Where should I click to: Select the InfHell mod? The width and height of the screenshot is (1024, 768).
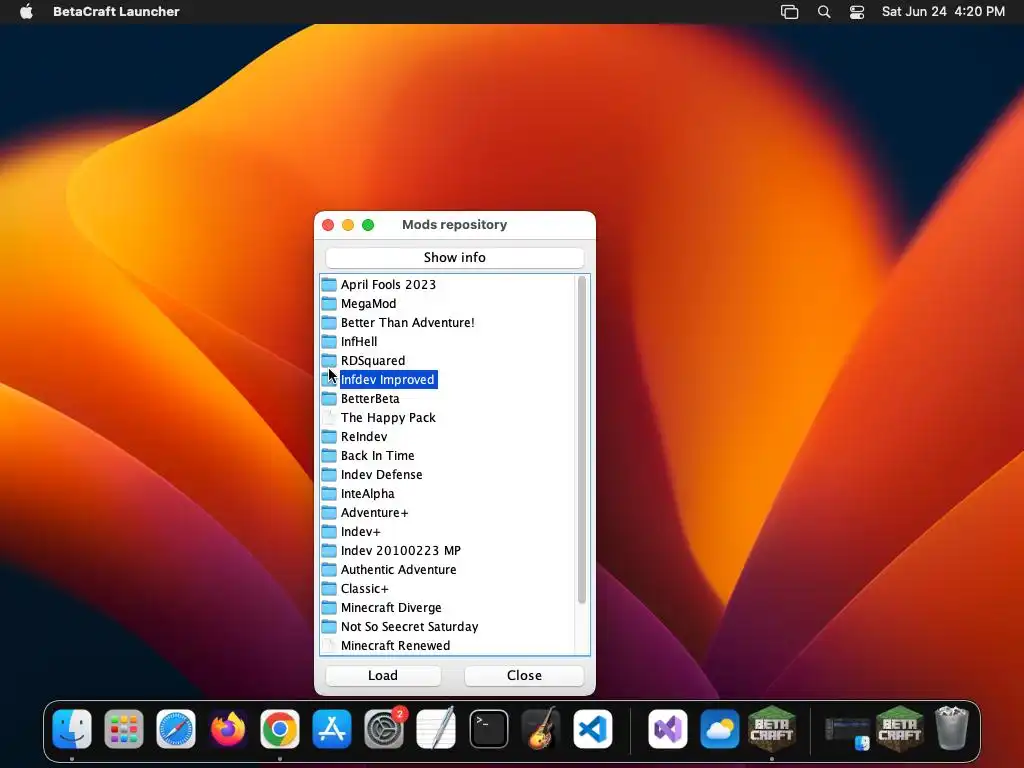click(359, 342)
